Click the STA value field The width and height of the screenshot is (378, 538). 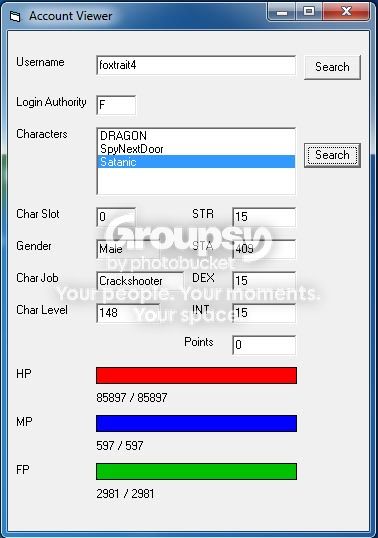click(x=264, y=249)
